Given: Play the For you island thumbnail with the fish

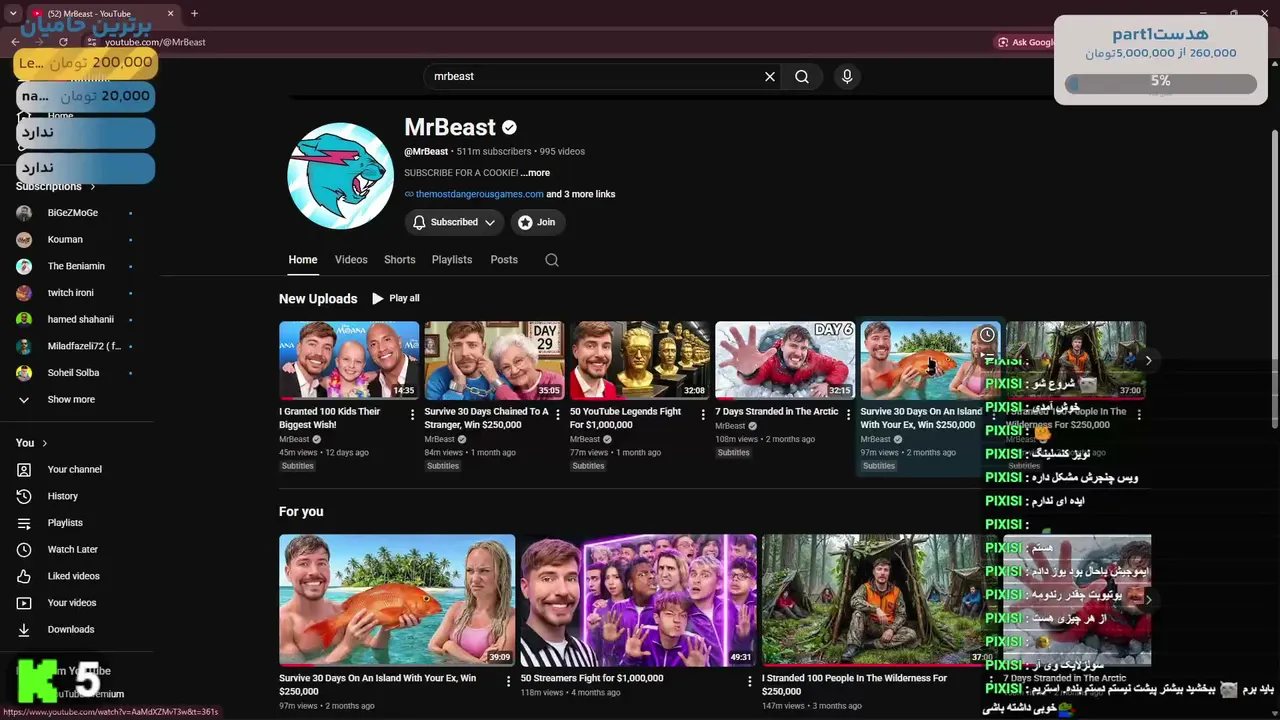Looking at the screenshot, I should pyautogui.click(x=397, y=600).
